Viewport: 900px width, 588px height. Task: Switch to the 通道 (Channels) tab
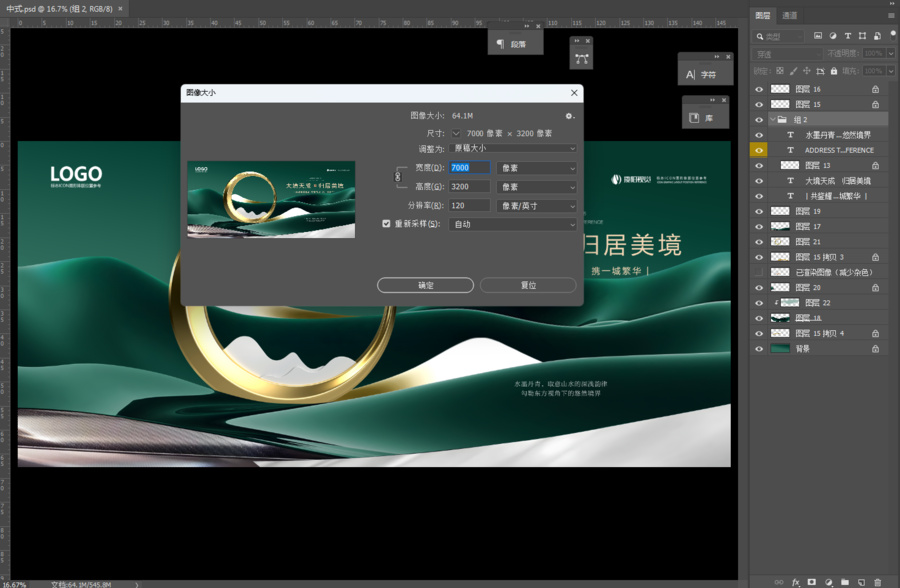(x=789, y=16)
